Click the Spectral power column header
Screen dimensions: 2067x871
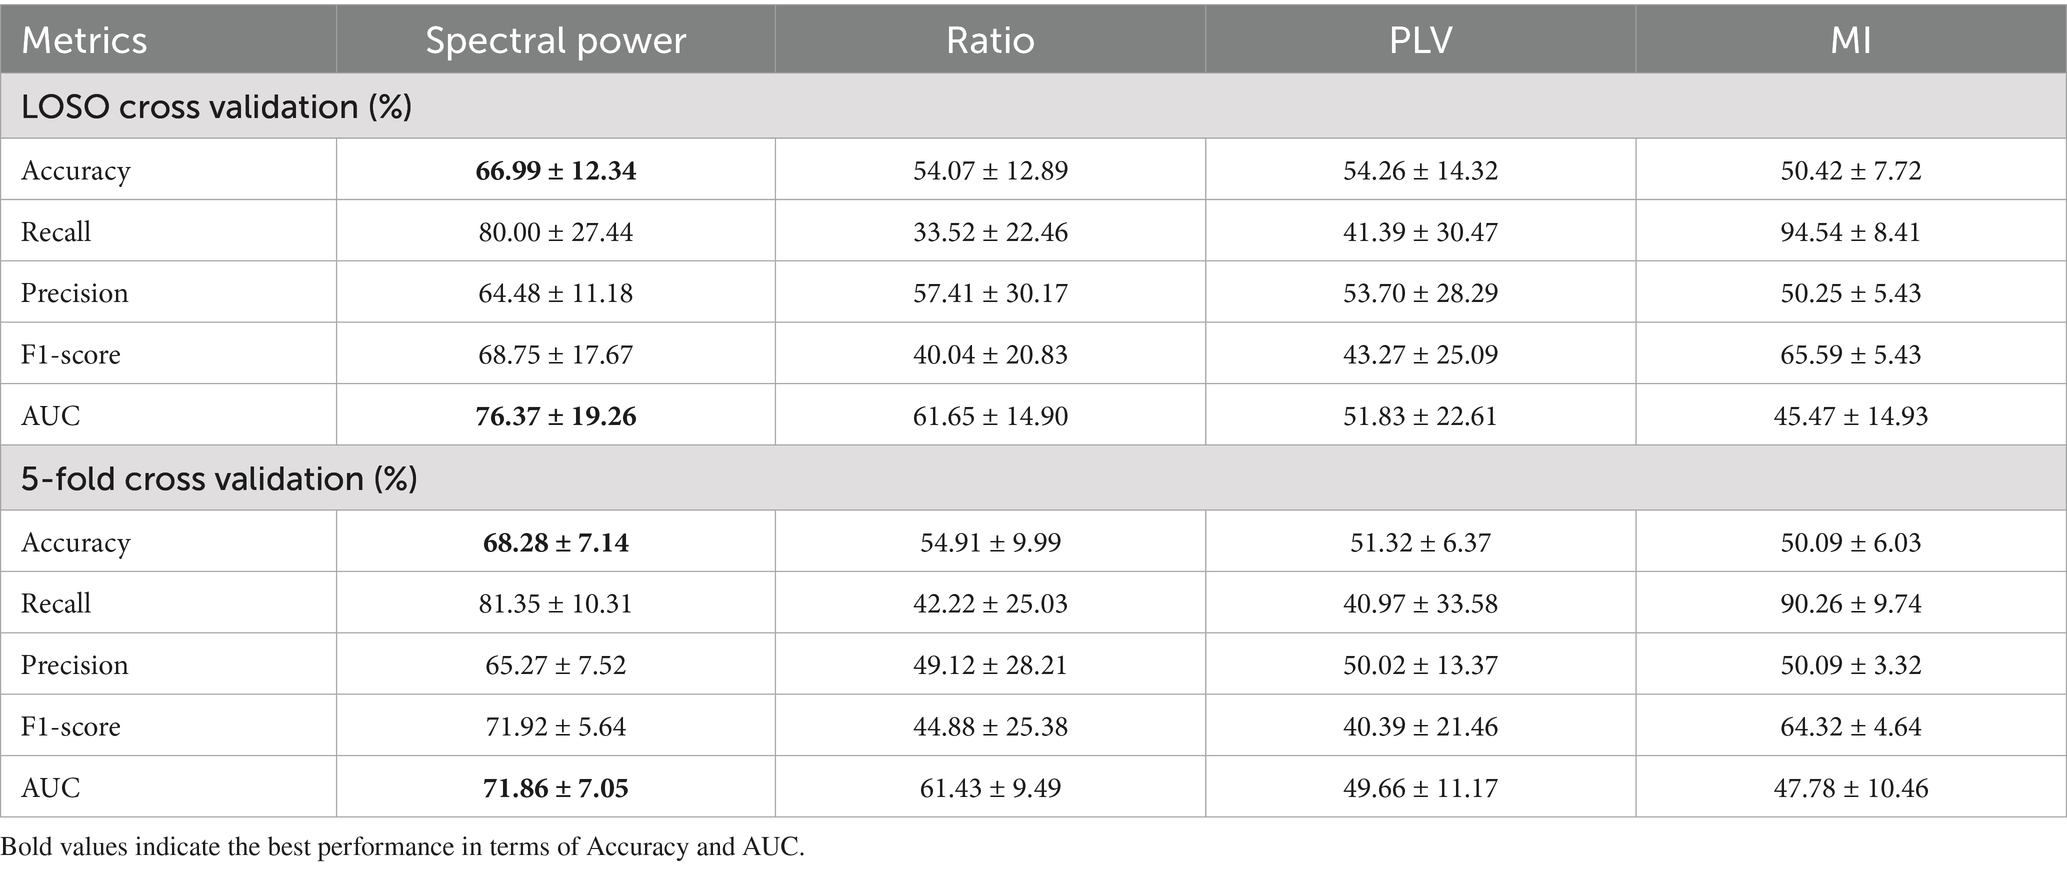(x=555, y=40)
